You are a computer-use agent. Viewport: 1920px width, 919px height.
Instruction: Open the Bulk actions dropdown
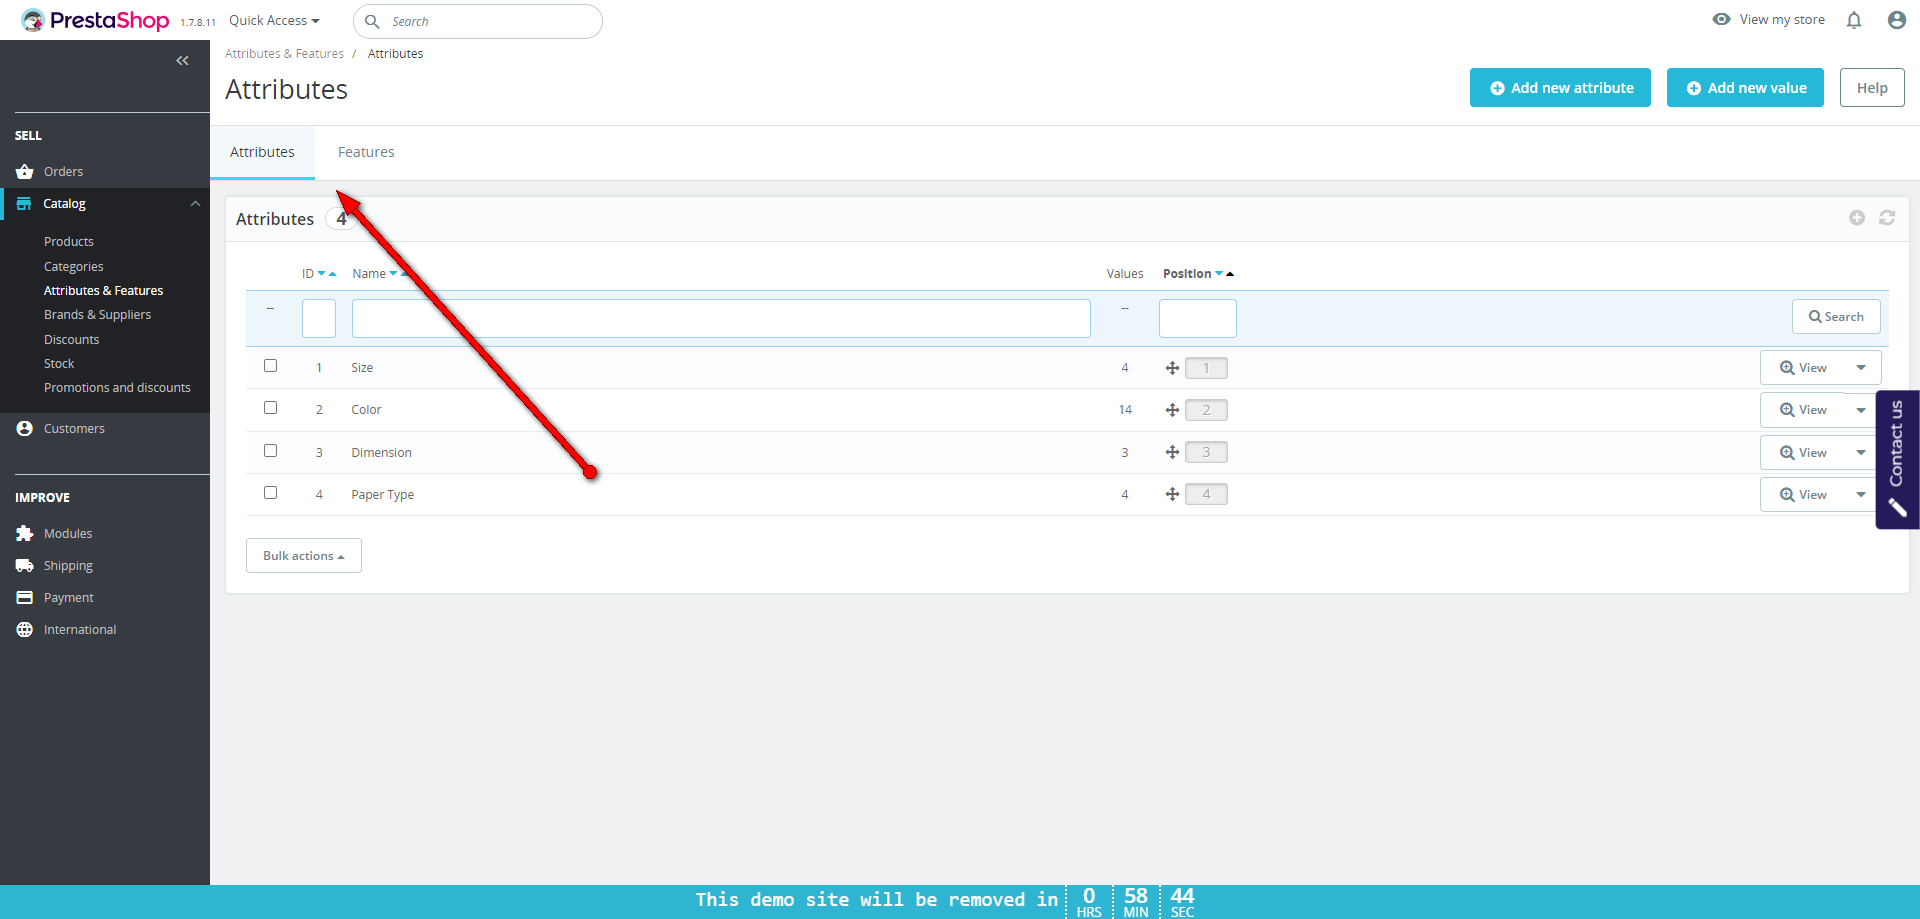[x=304, y=556]
